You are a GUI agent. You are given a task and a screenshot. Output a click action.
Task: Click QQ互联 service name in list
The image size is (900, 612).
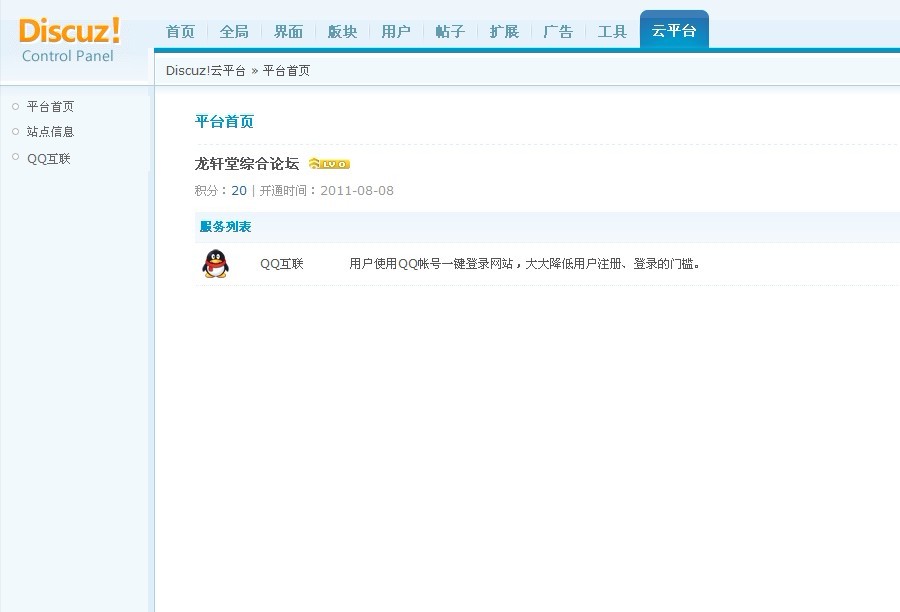[282, 264]
